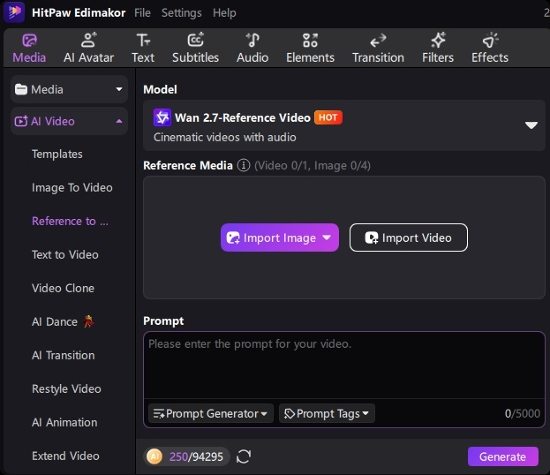Focus the video prompt text field

[x=344, y=365]
